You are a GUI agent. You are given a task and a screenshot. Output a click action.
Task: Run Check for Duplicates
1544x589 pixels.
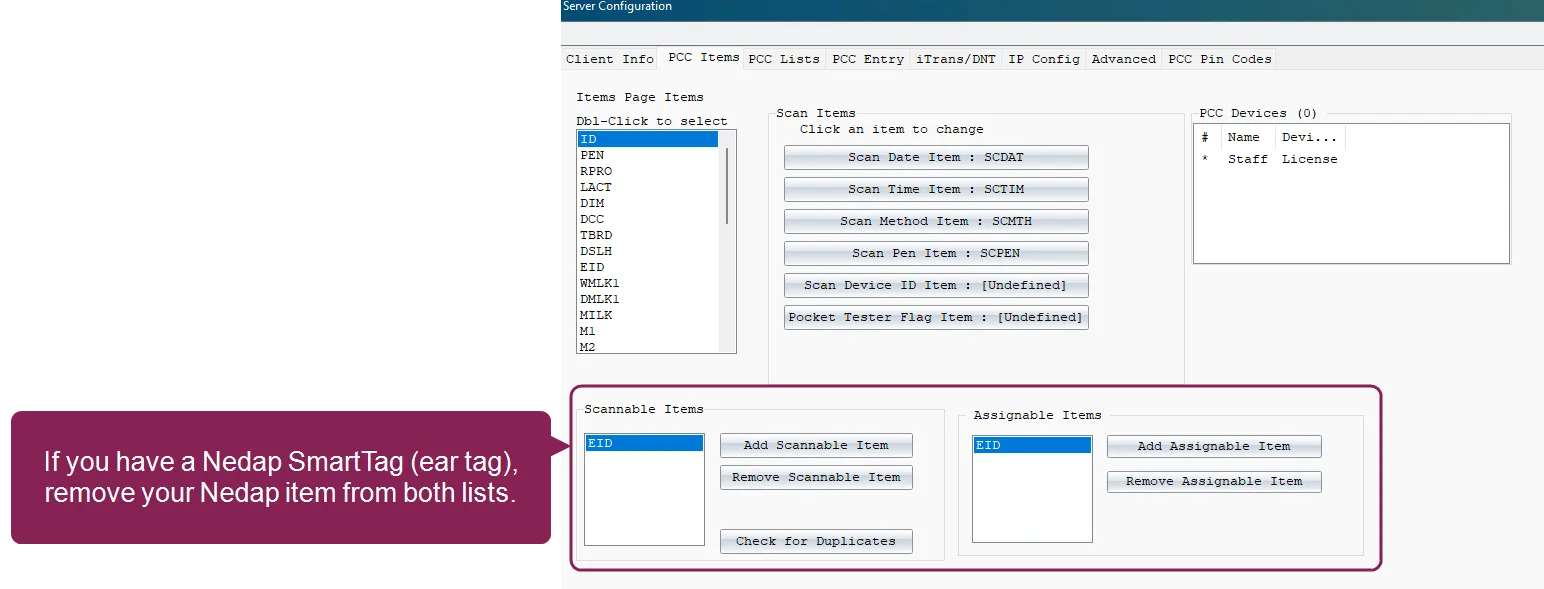point(816,542)
